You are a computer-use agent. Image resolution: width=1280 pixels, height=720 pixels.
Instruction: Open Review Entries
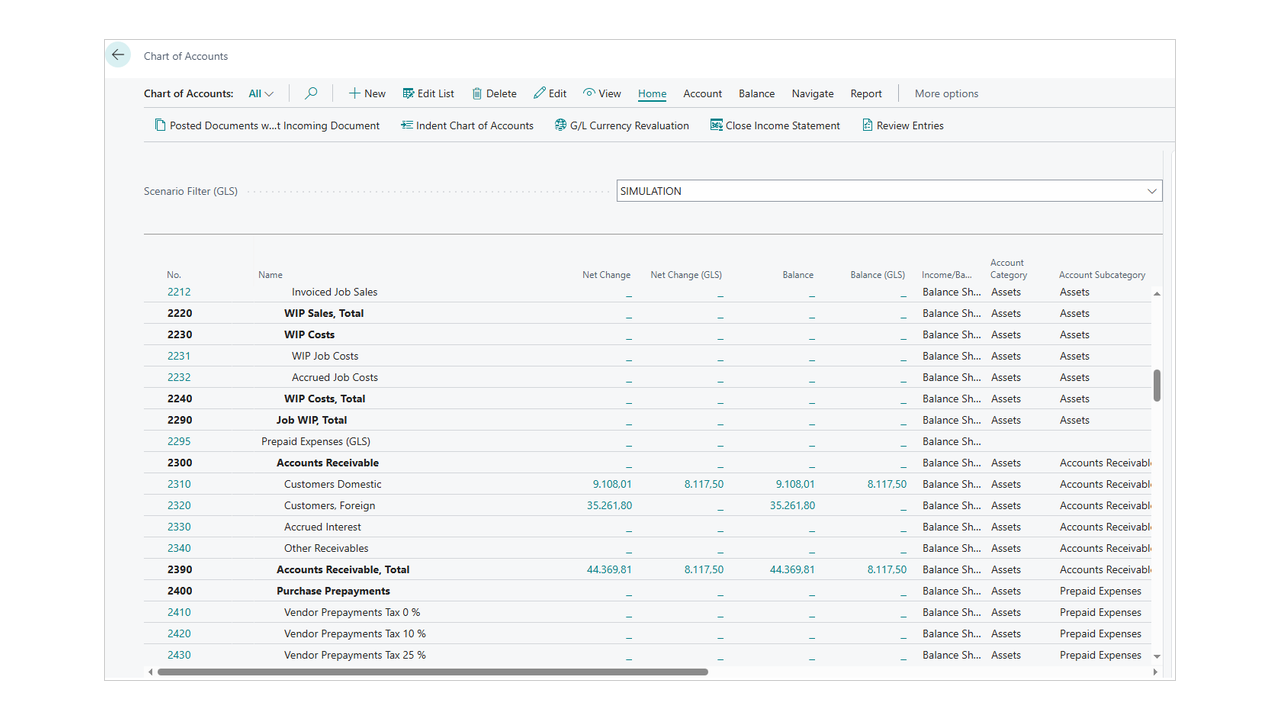click(x=903, y=125)
